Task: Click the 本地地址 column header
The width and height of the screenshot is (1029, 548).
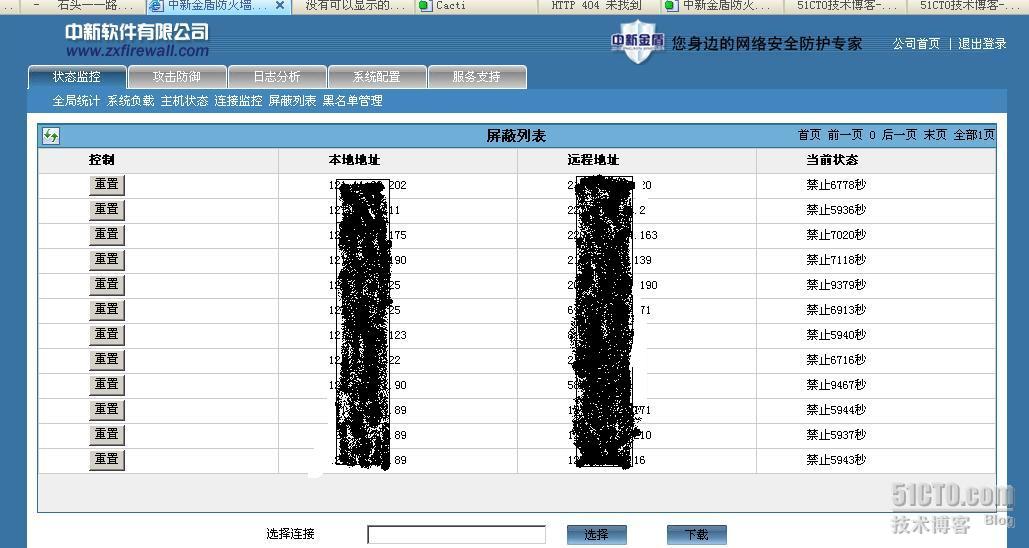Action: click(354, 159)
